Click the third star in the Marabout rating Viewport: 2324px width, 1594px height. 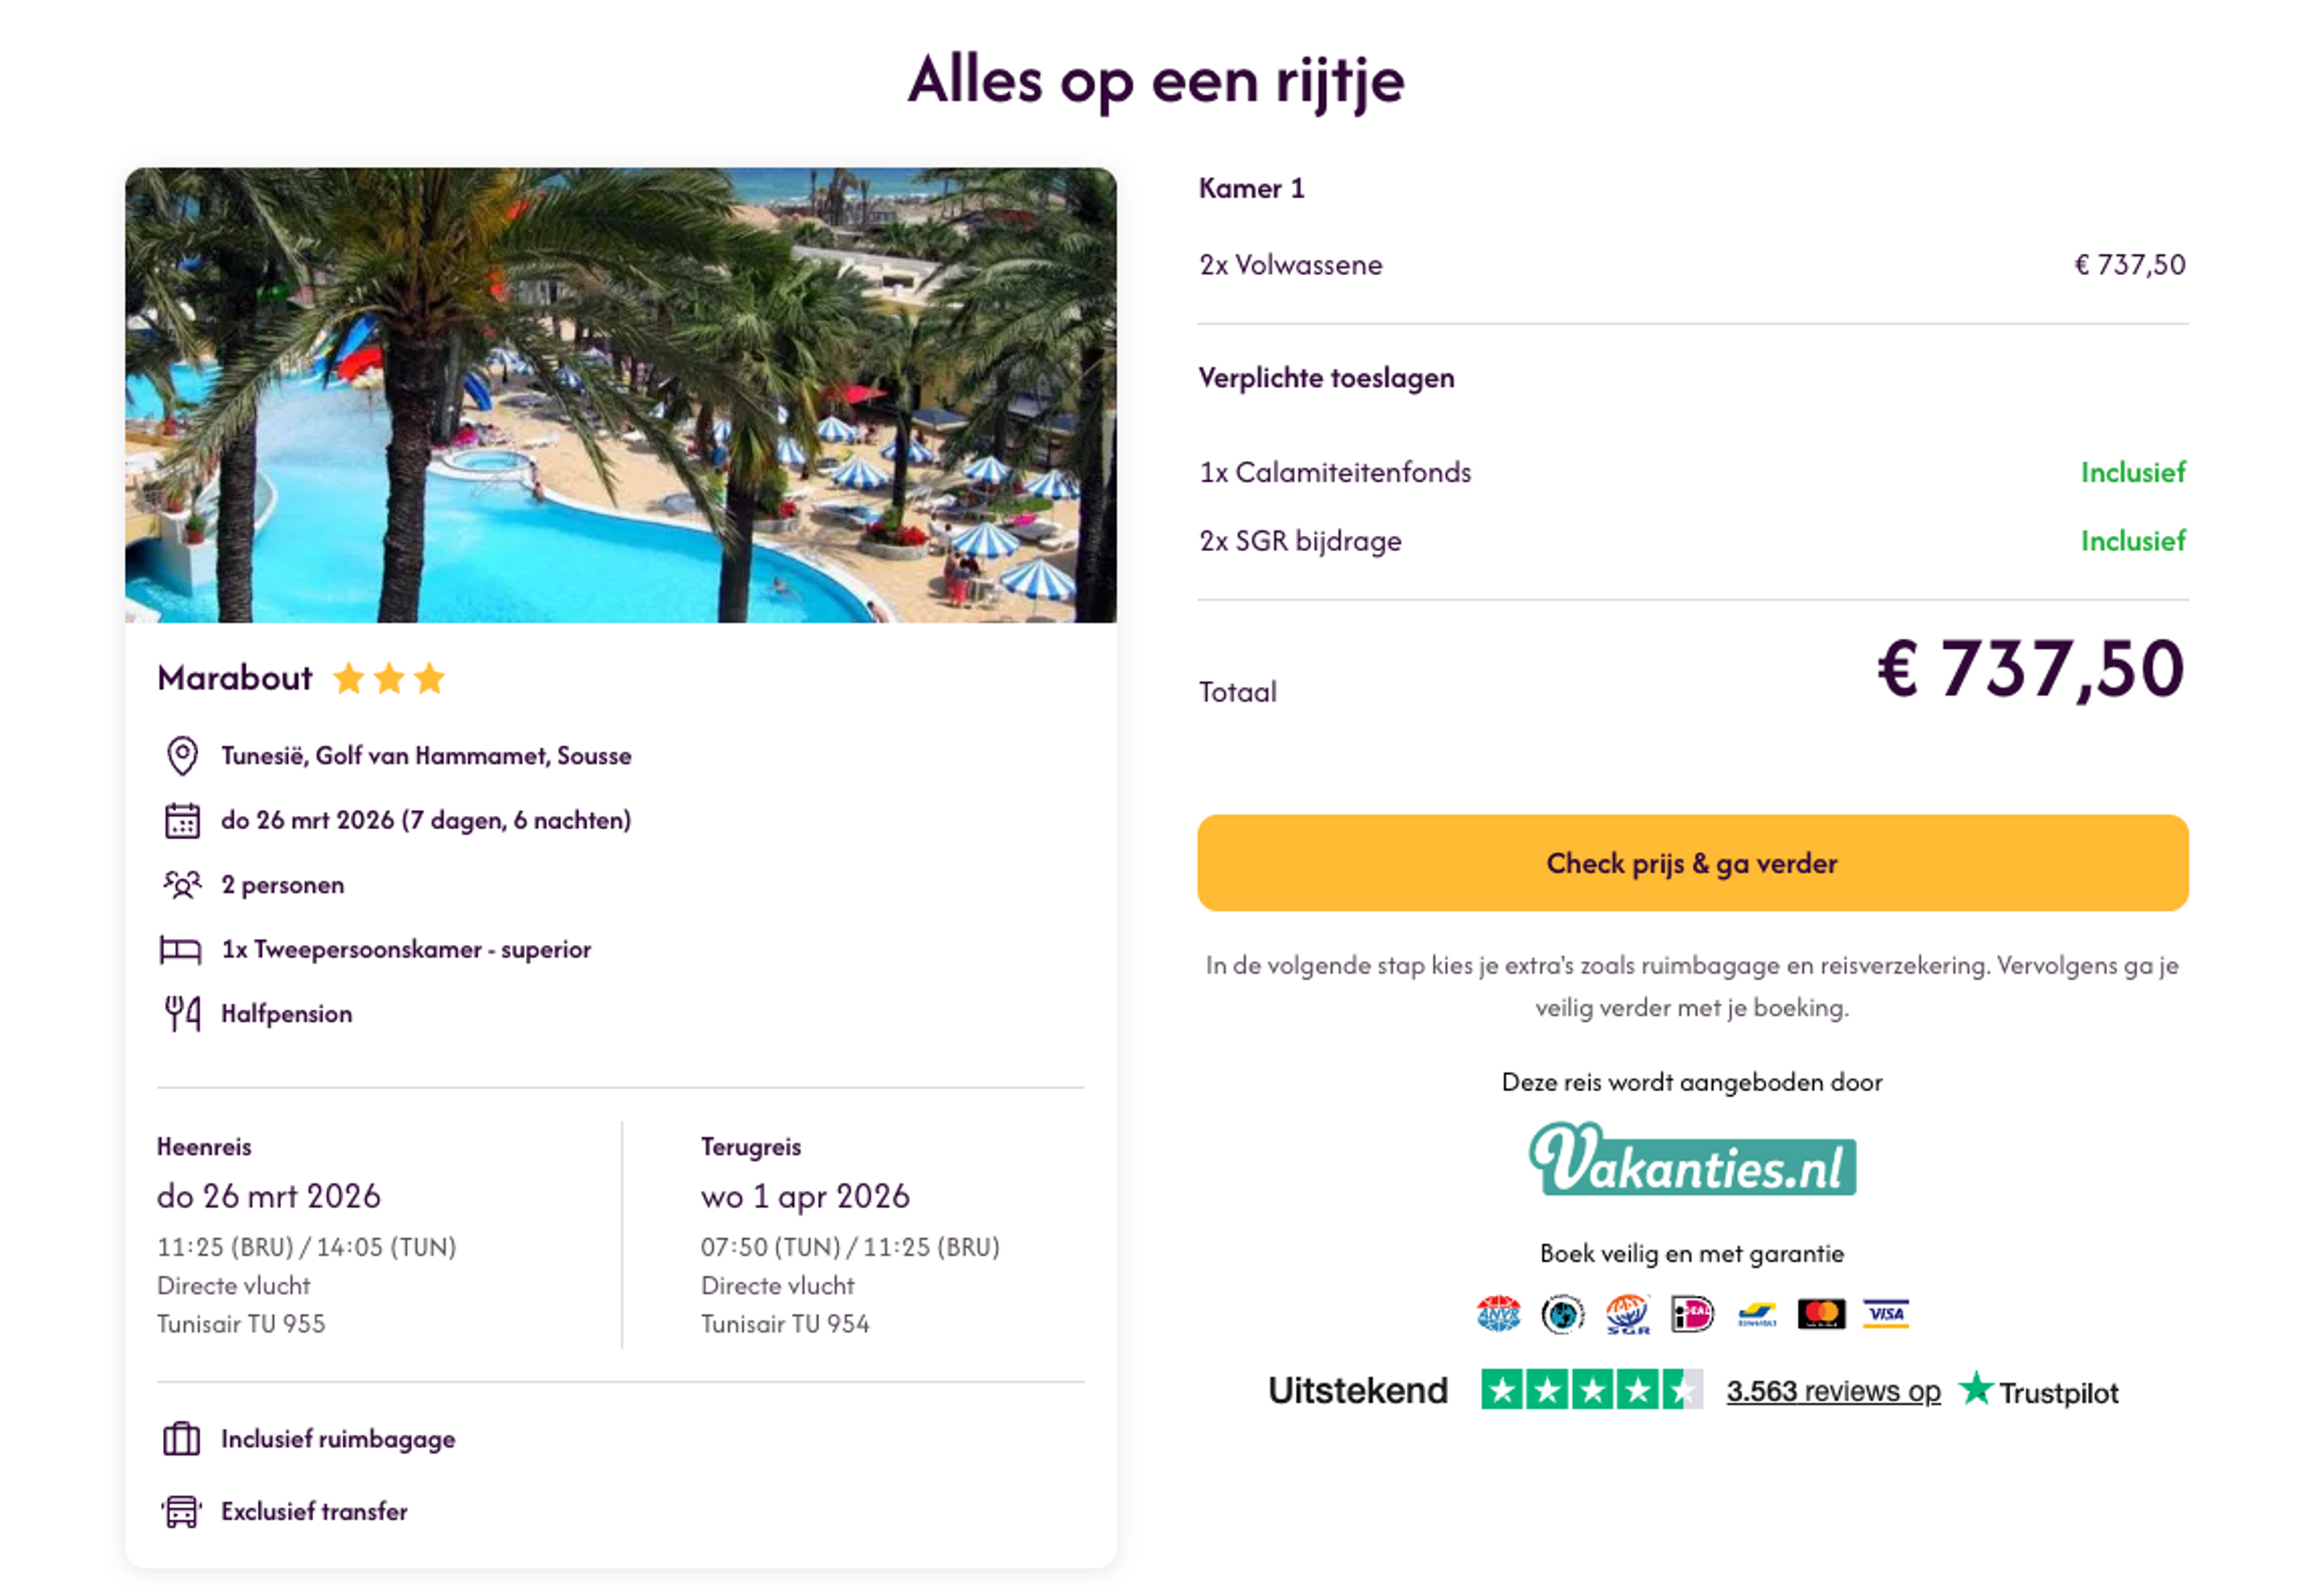point(429,678)
